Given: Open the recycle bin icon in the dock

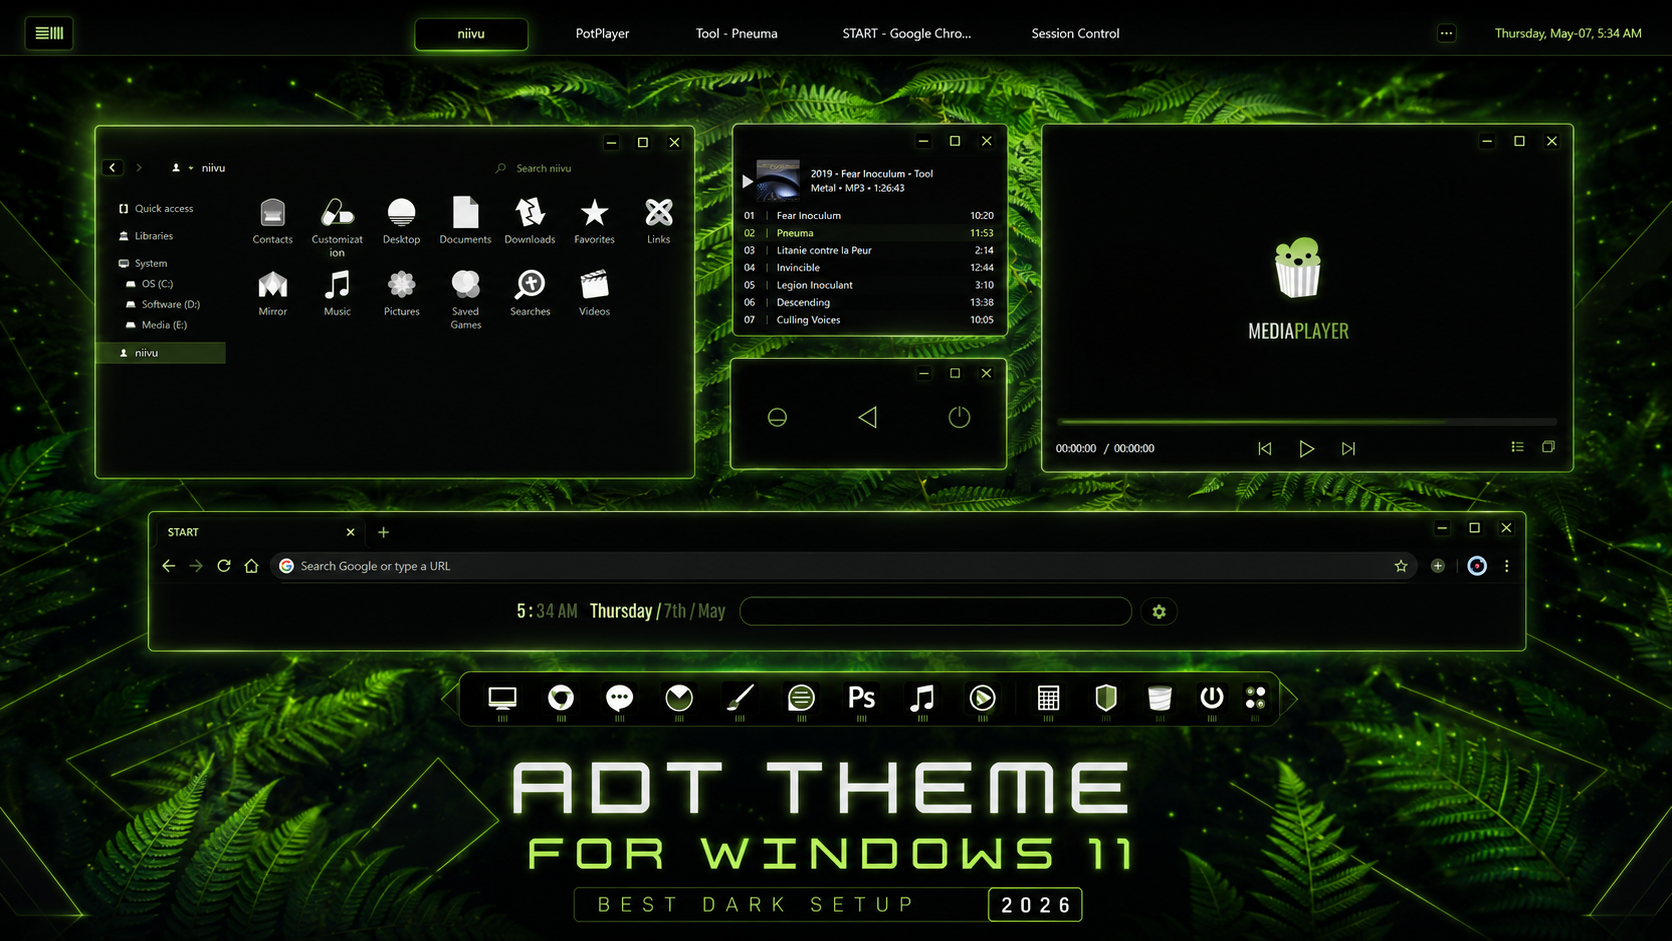Looking at the screenshot, I should 1159,698.
